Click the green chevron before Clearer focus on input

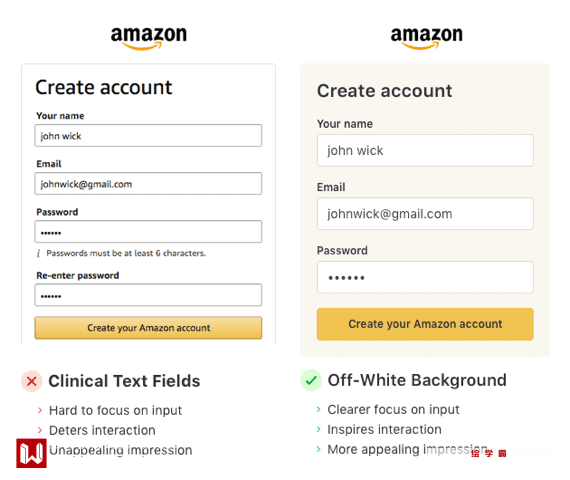318,409
